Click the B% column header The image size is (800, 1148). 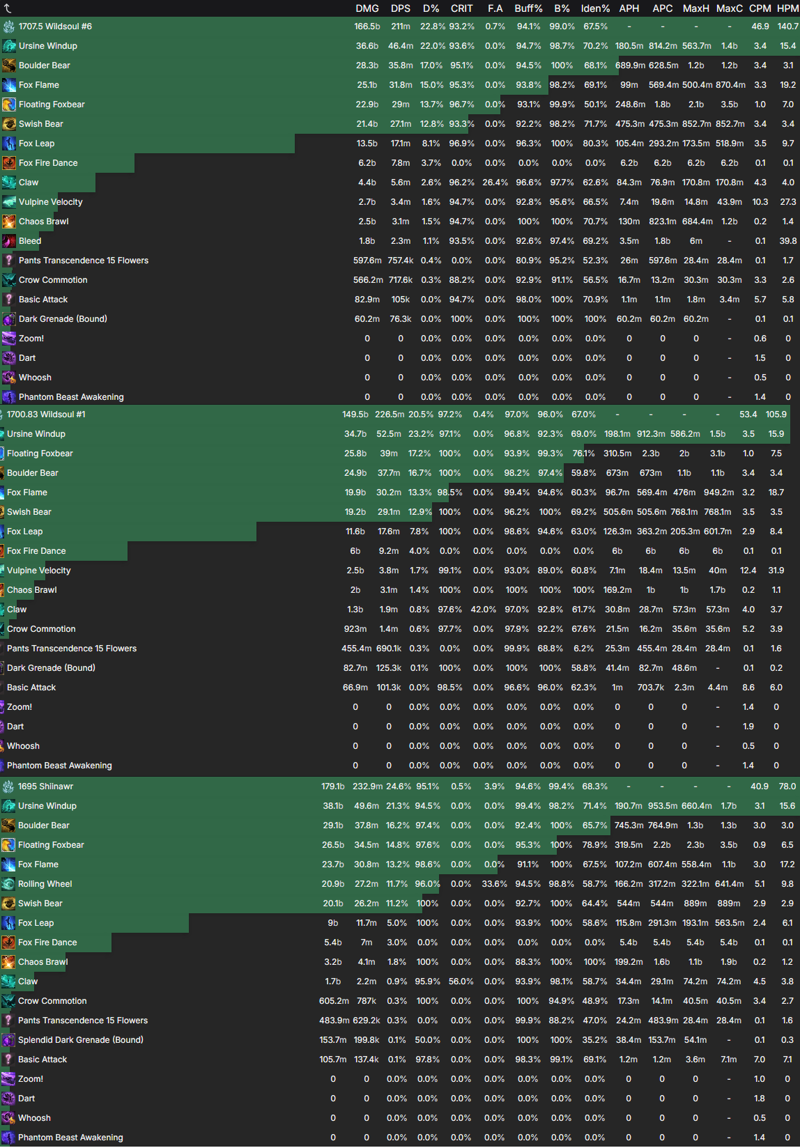(x=562, y=9)
